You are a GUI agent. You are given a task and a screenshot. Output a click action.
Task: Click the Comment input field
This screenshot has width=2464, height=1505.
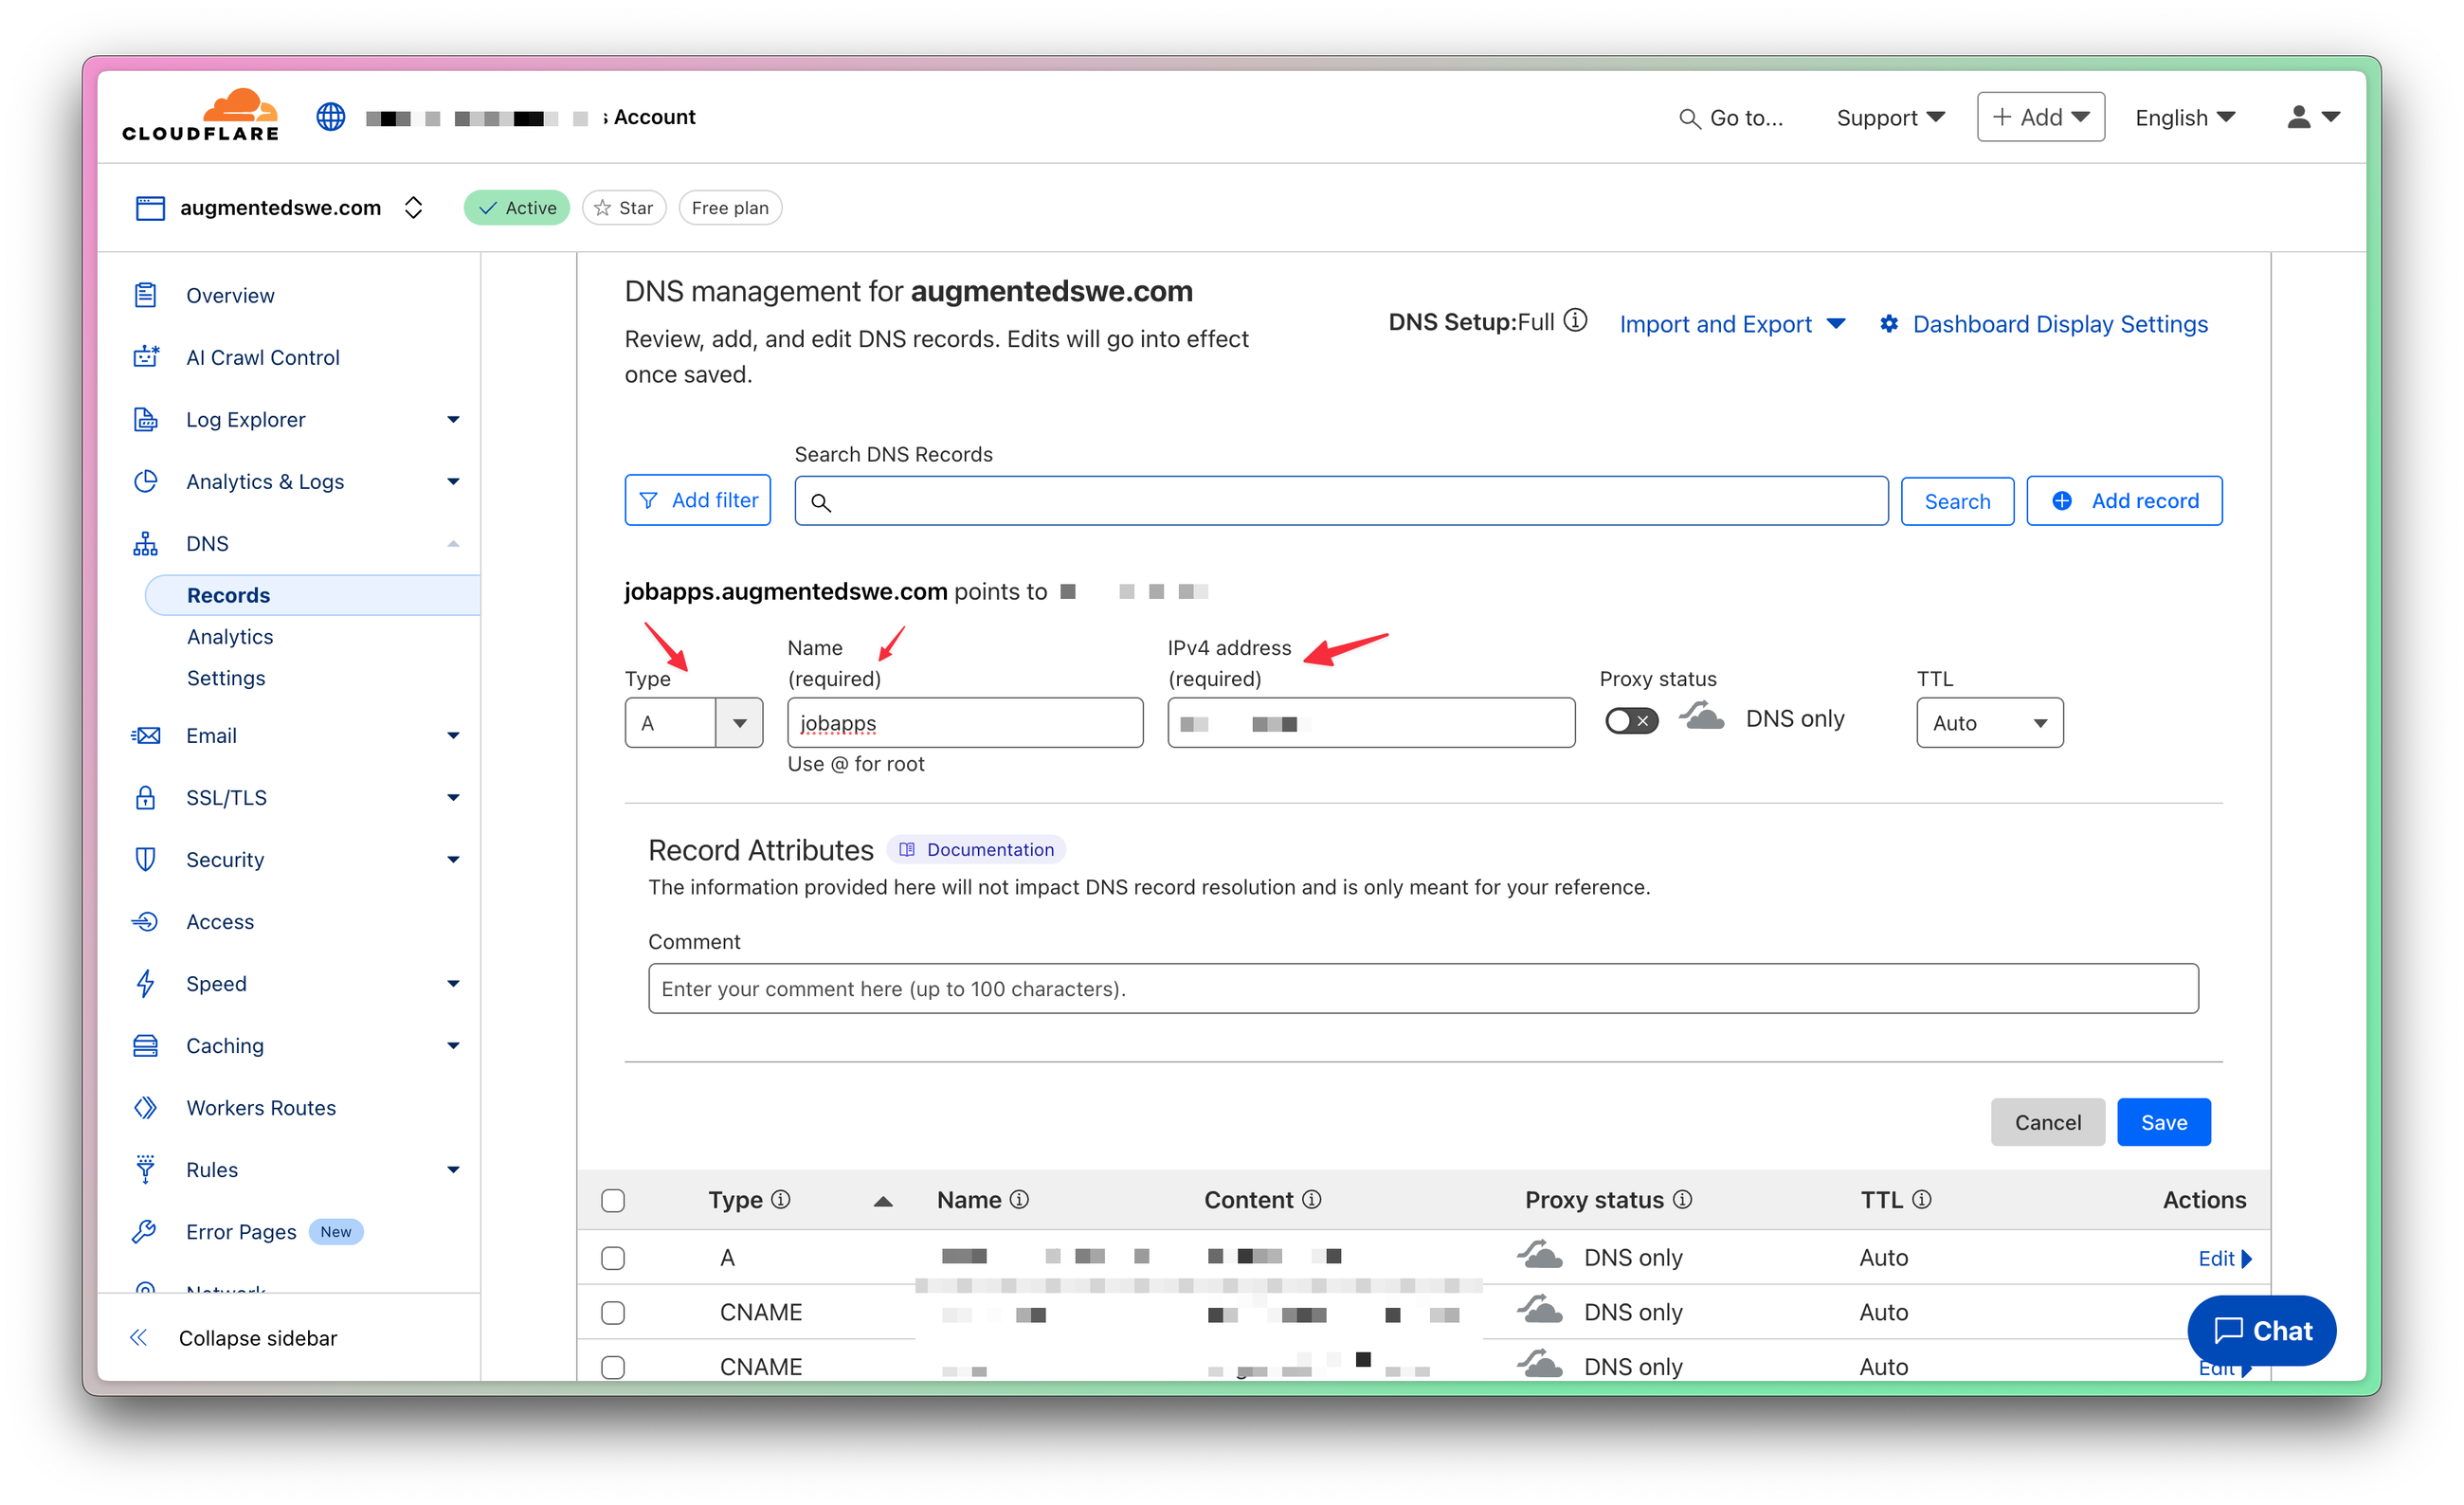1422,988
